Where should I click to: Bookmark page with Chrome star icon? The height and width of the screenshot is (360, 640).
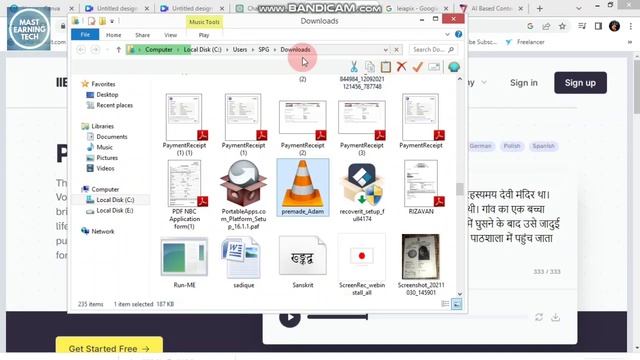[x=562, y=27]
